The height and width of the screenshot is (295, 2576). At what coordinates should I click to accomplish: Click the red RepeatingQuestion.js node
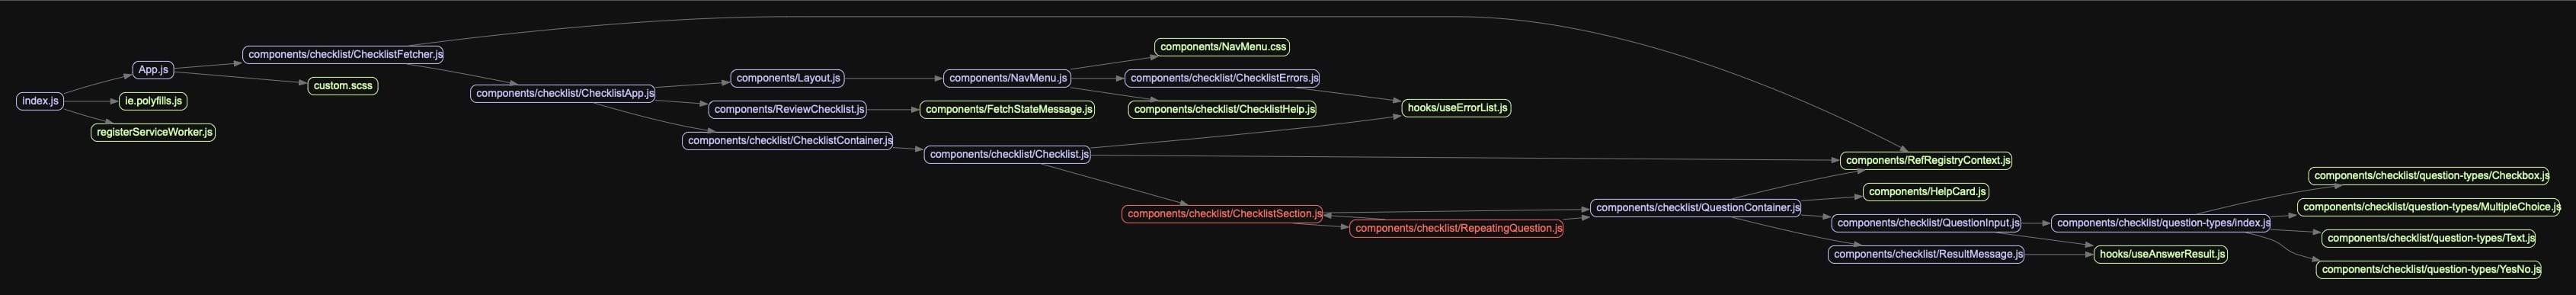(1457, 229)
